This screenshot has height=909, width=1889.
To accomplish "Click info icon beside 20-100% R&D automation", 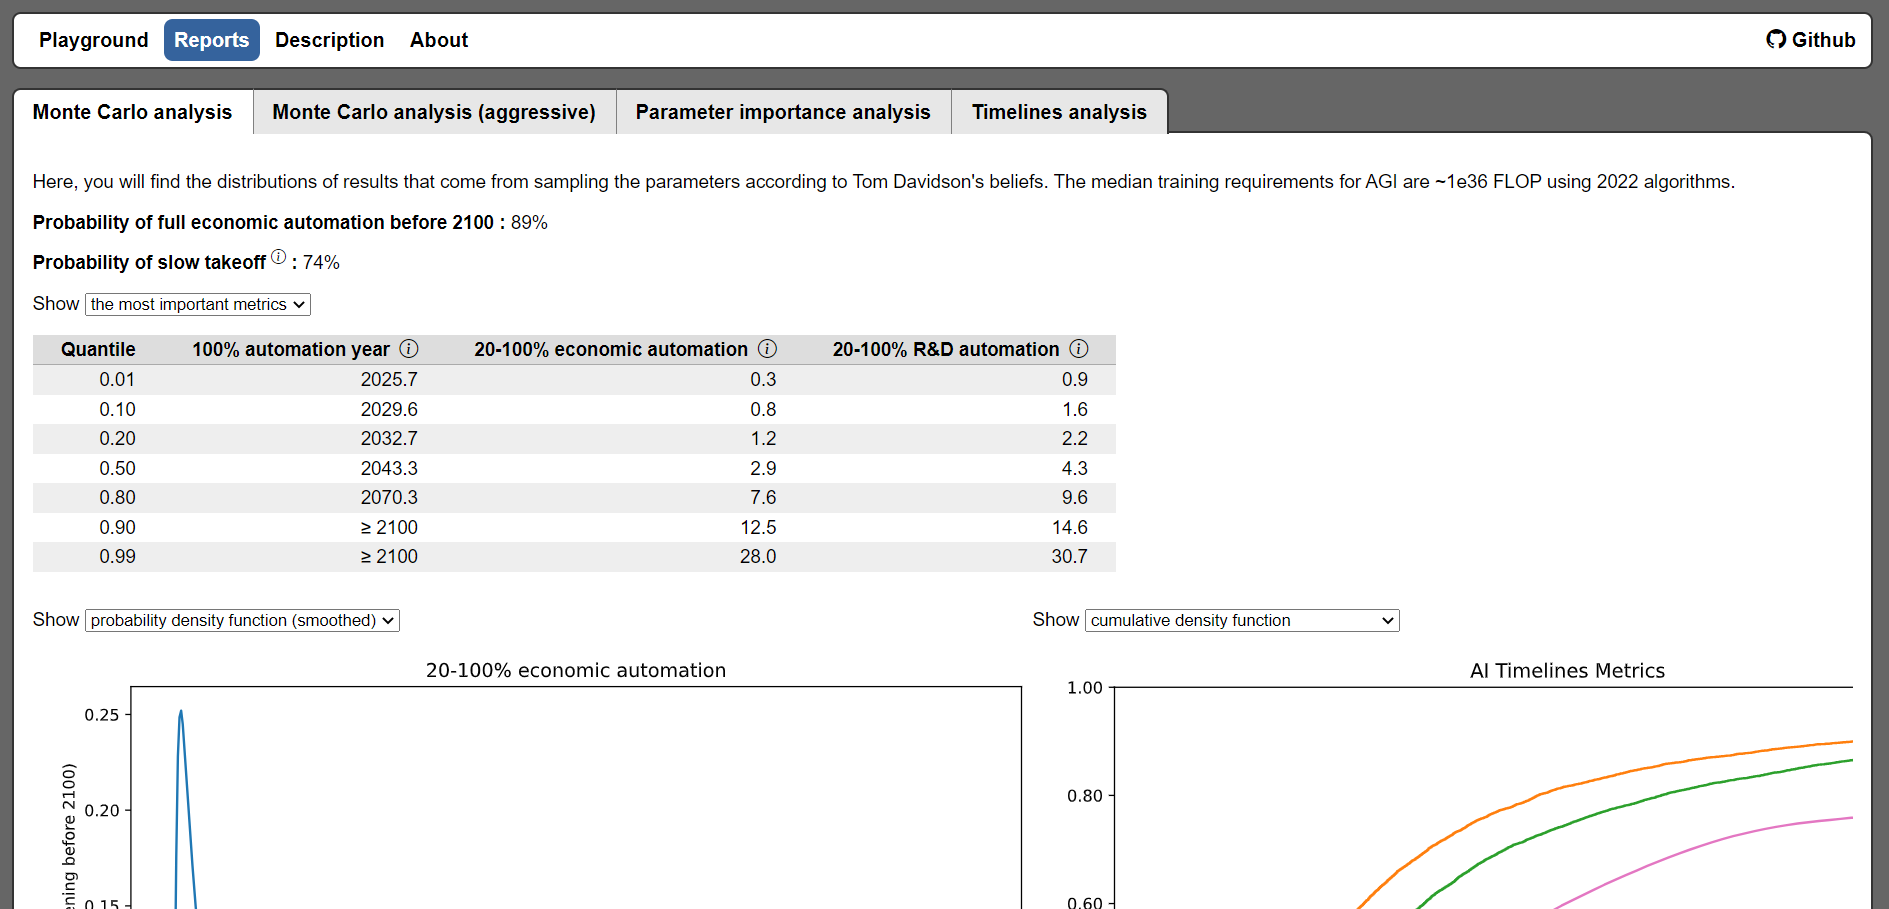I will pos(1078,349).
